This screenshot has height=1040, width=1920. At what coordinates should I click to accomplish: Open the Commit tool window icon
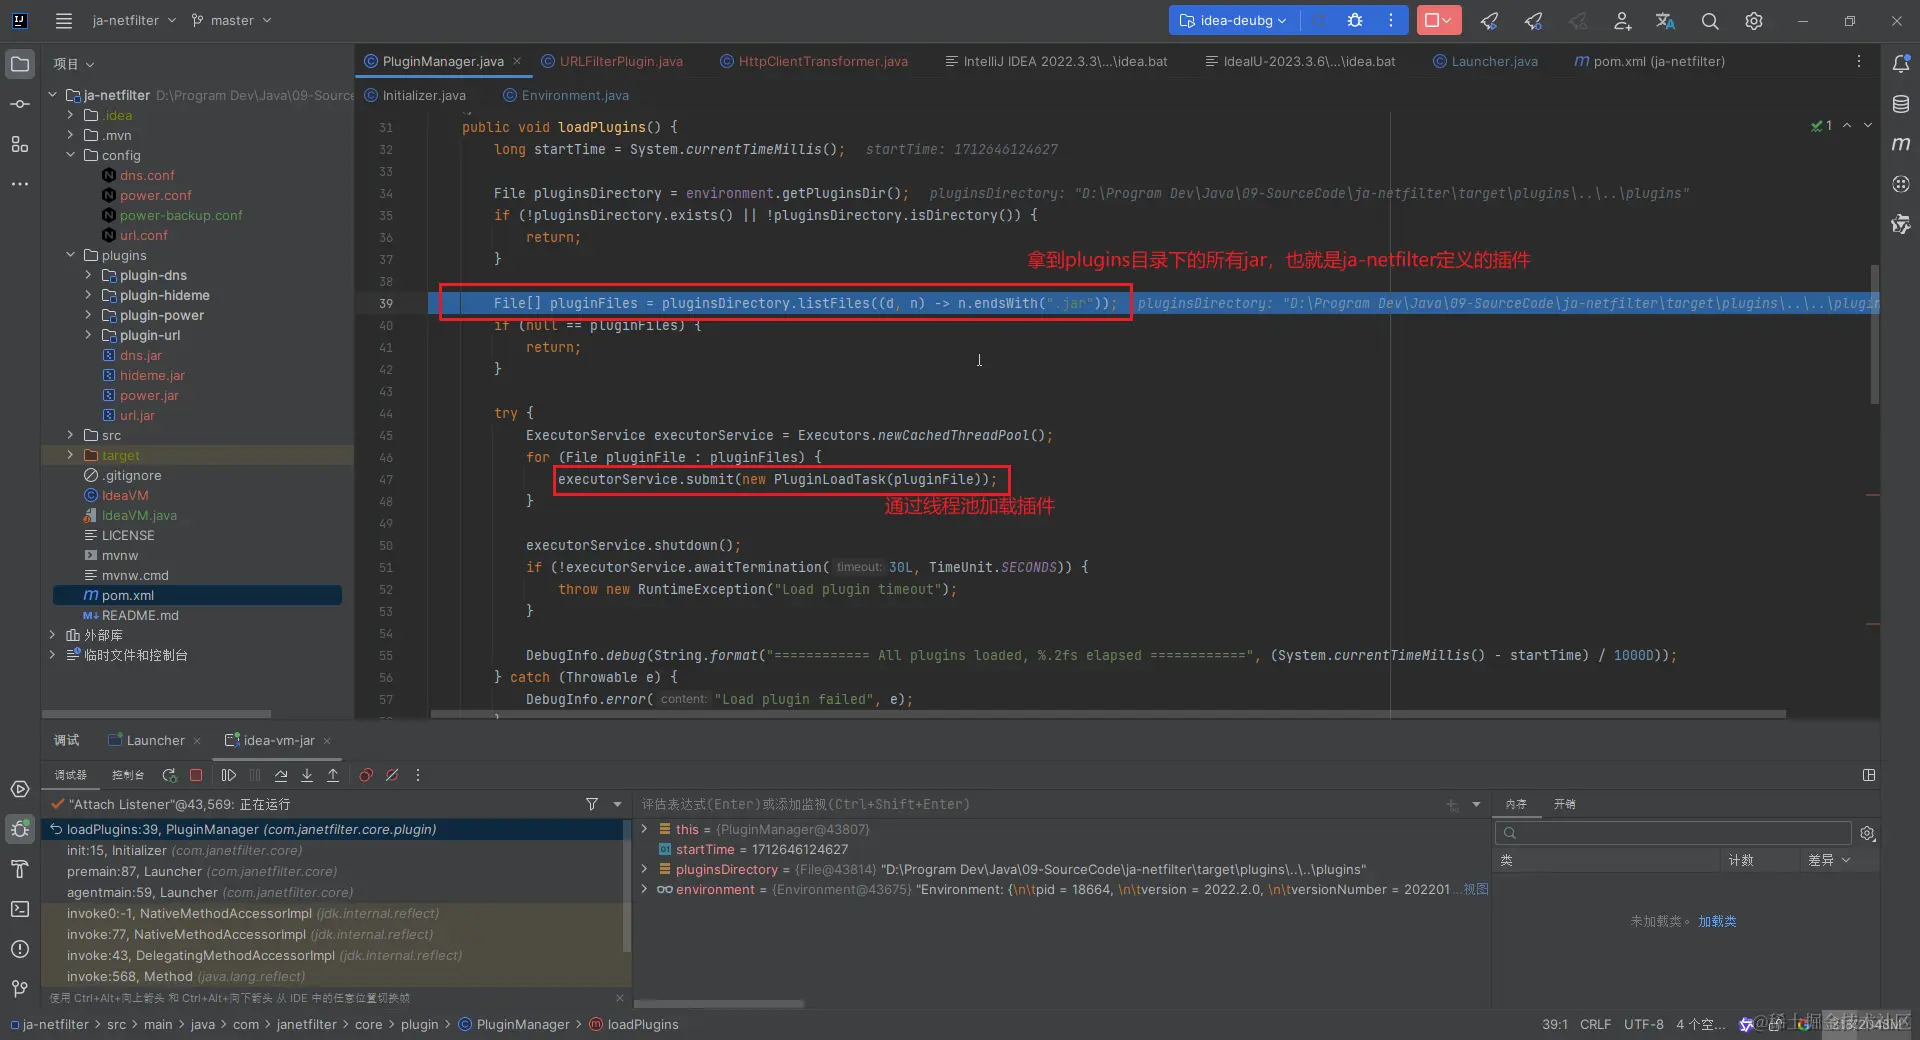[x=20, y=104]
